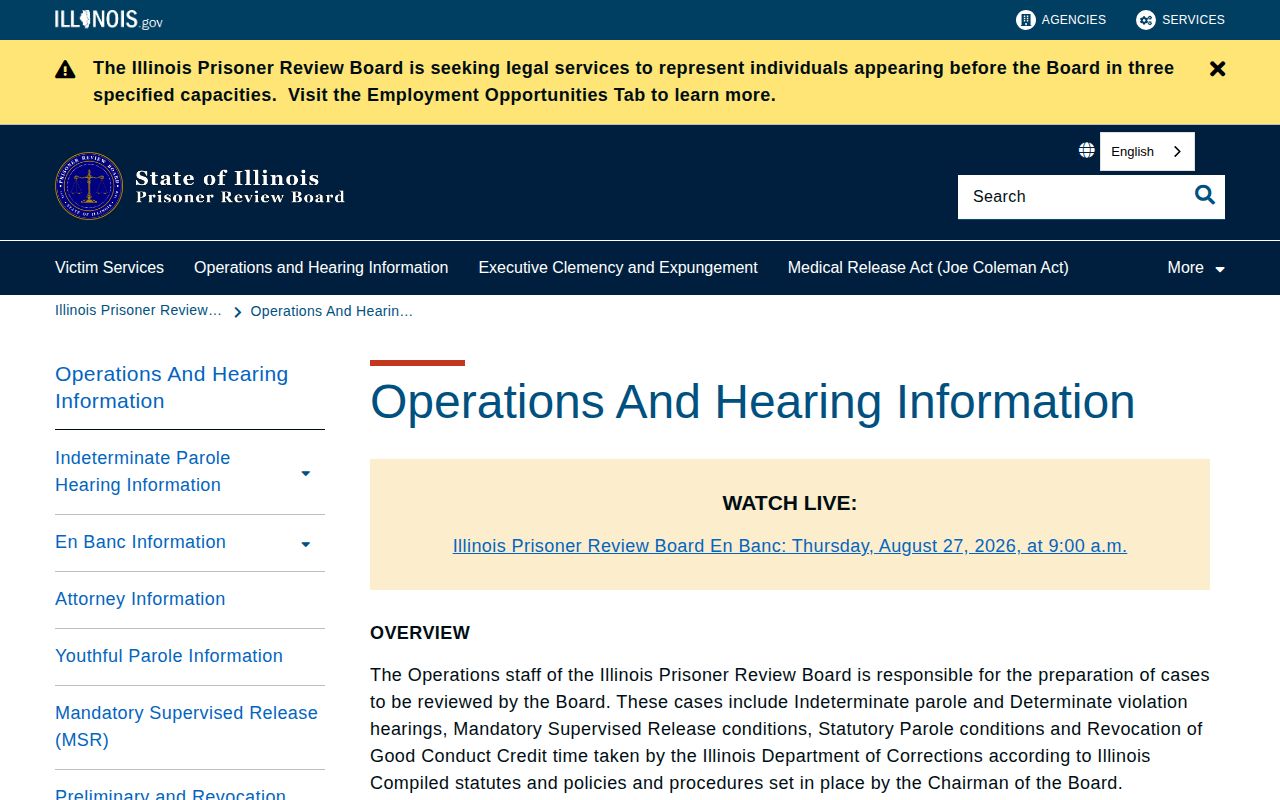
Task: Click the globe language icon
Action: point(1086,150)
